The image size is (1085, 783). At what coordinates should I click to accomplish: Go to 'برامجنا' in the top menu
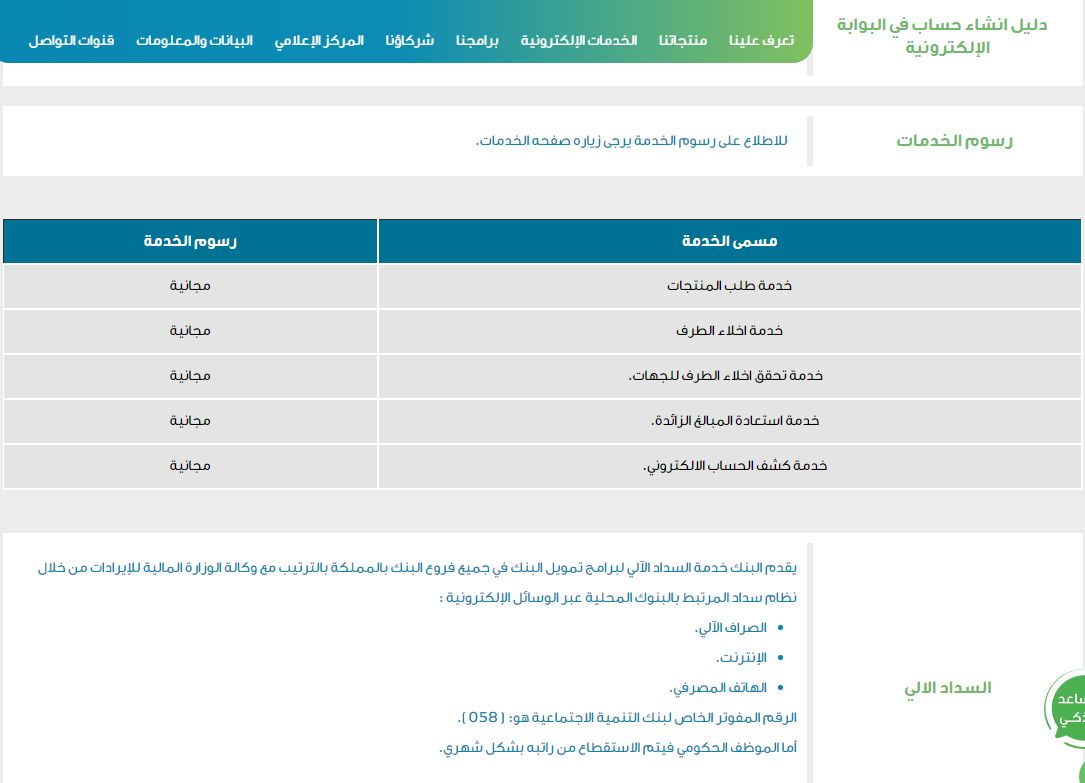click(x=477, y=41)
